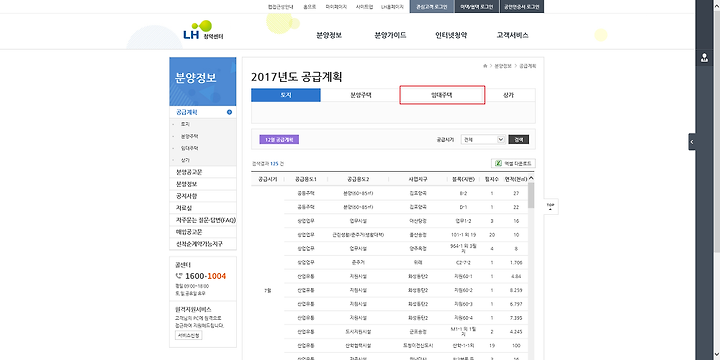Click the plus icon beside 공급계획
The image size is (720, 360).
tap(230, 112)
